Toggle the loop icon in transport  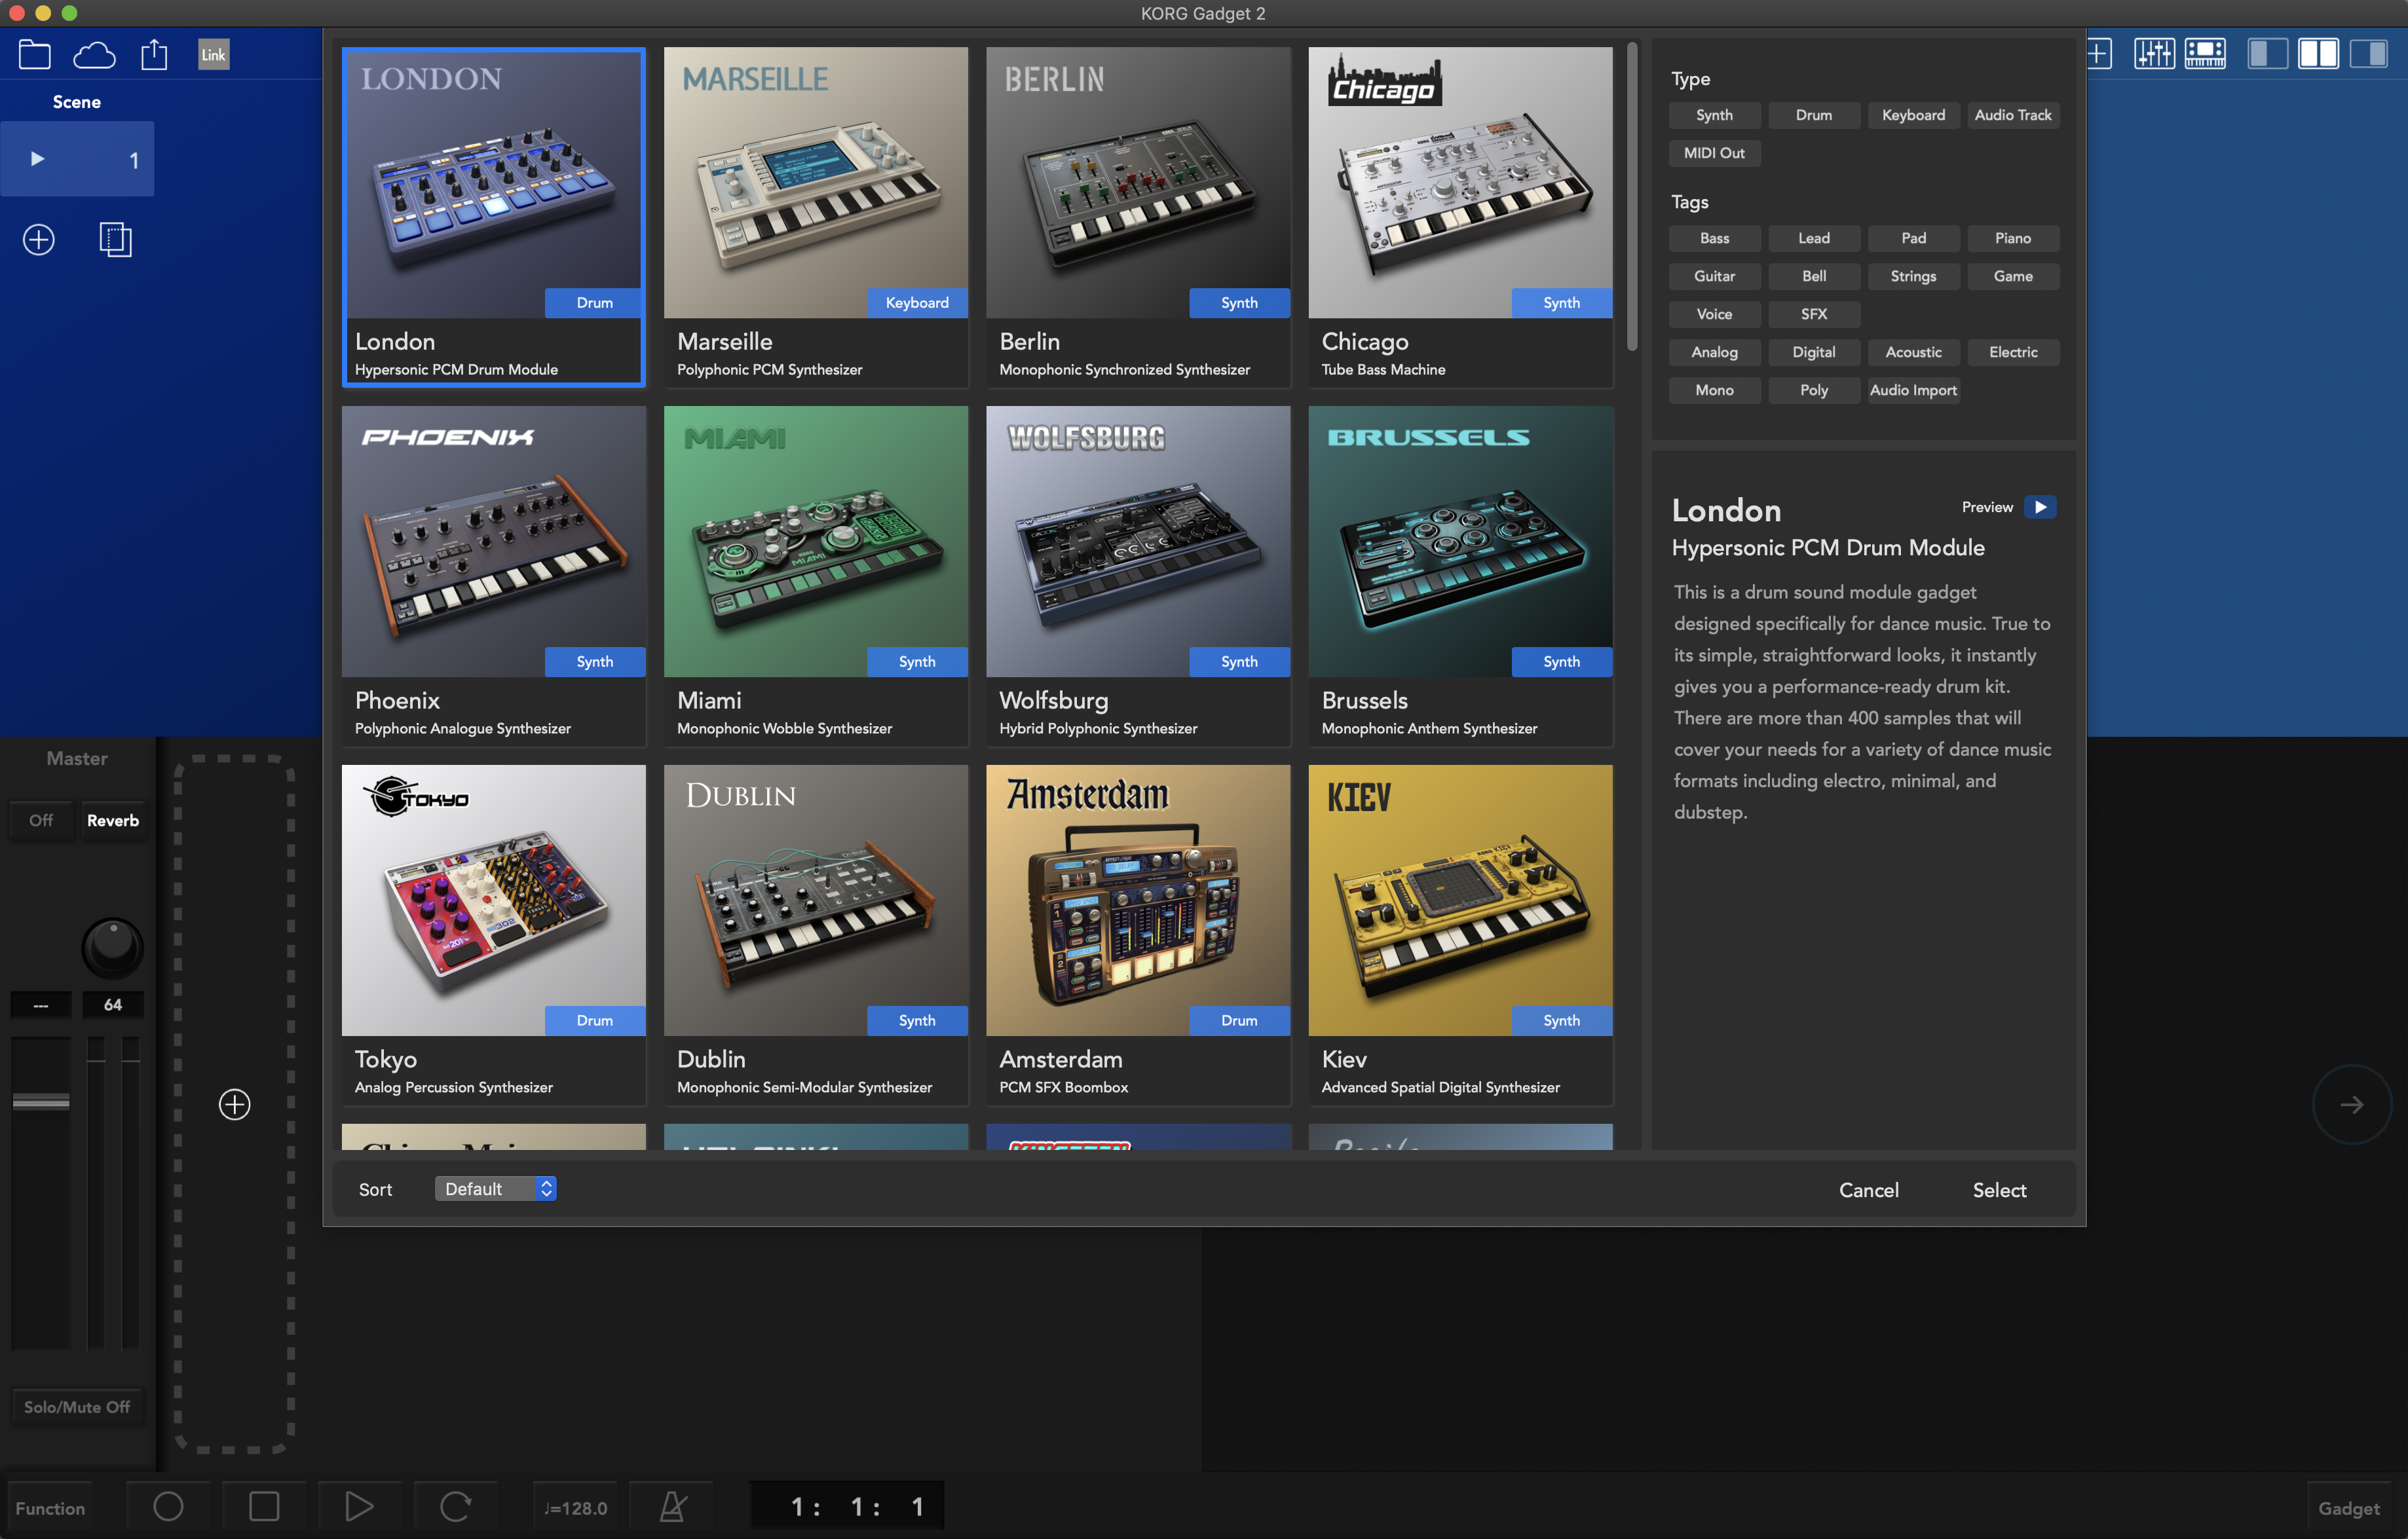pos(455,1506)
